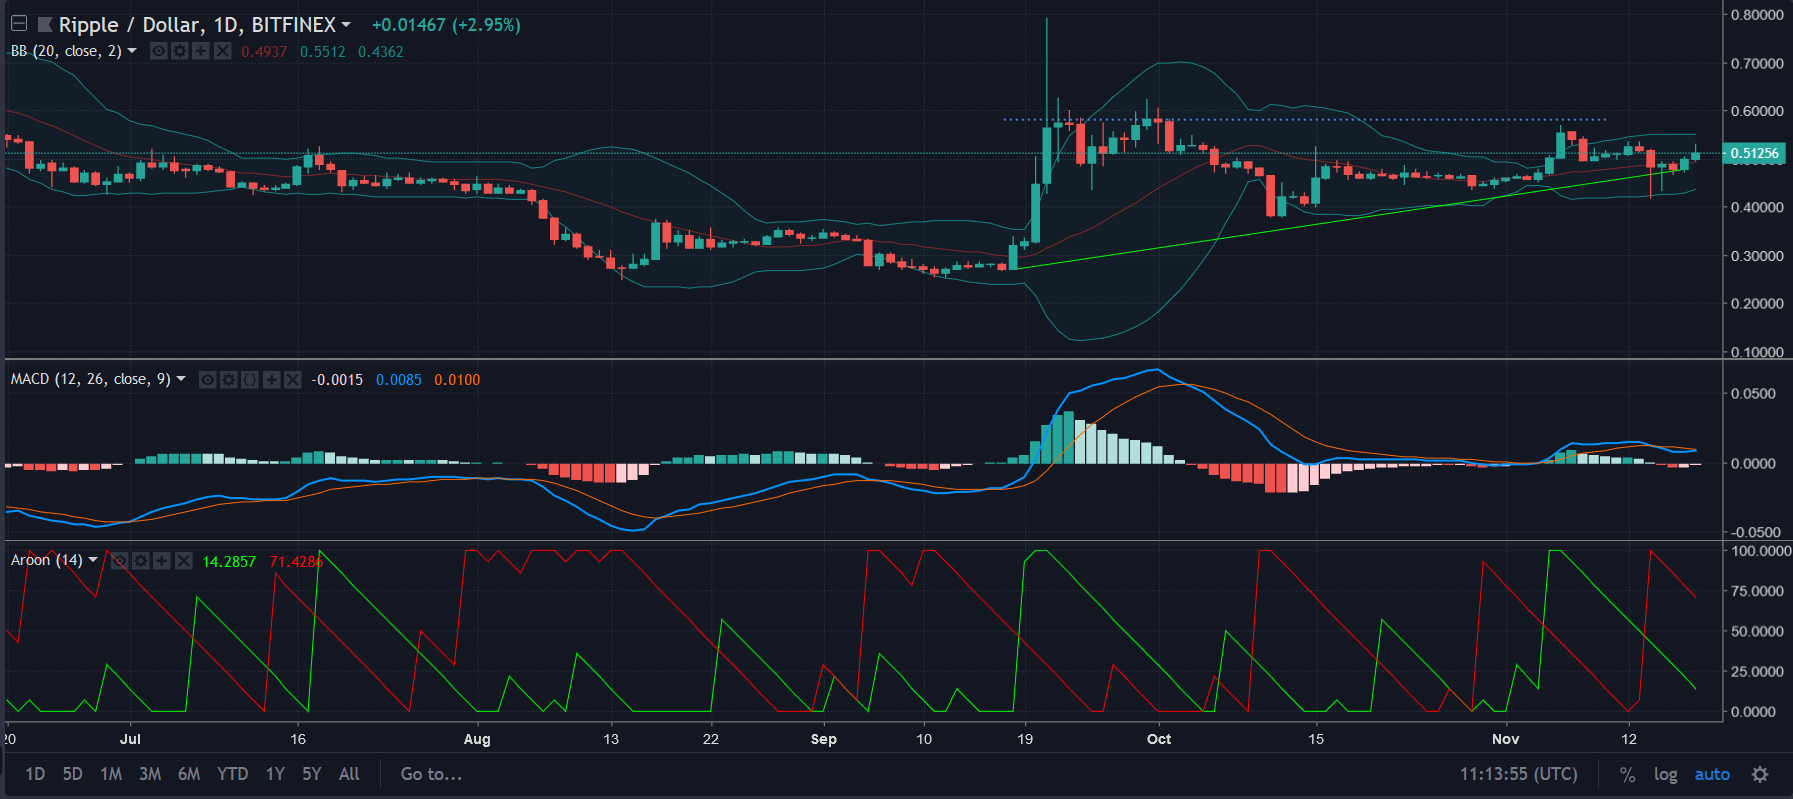The height and width of the screenshot is (799, 1793).
Task: Click MACD line value 0.0085
Action: 399,380
